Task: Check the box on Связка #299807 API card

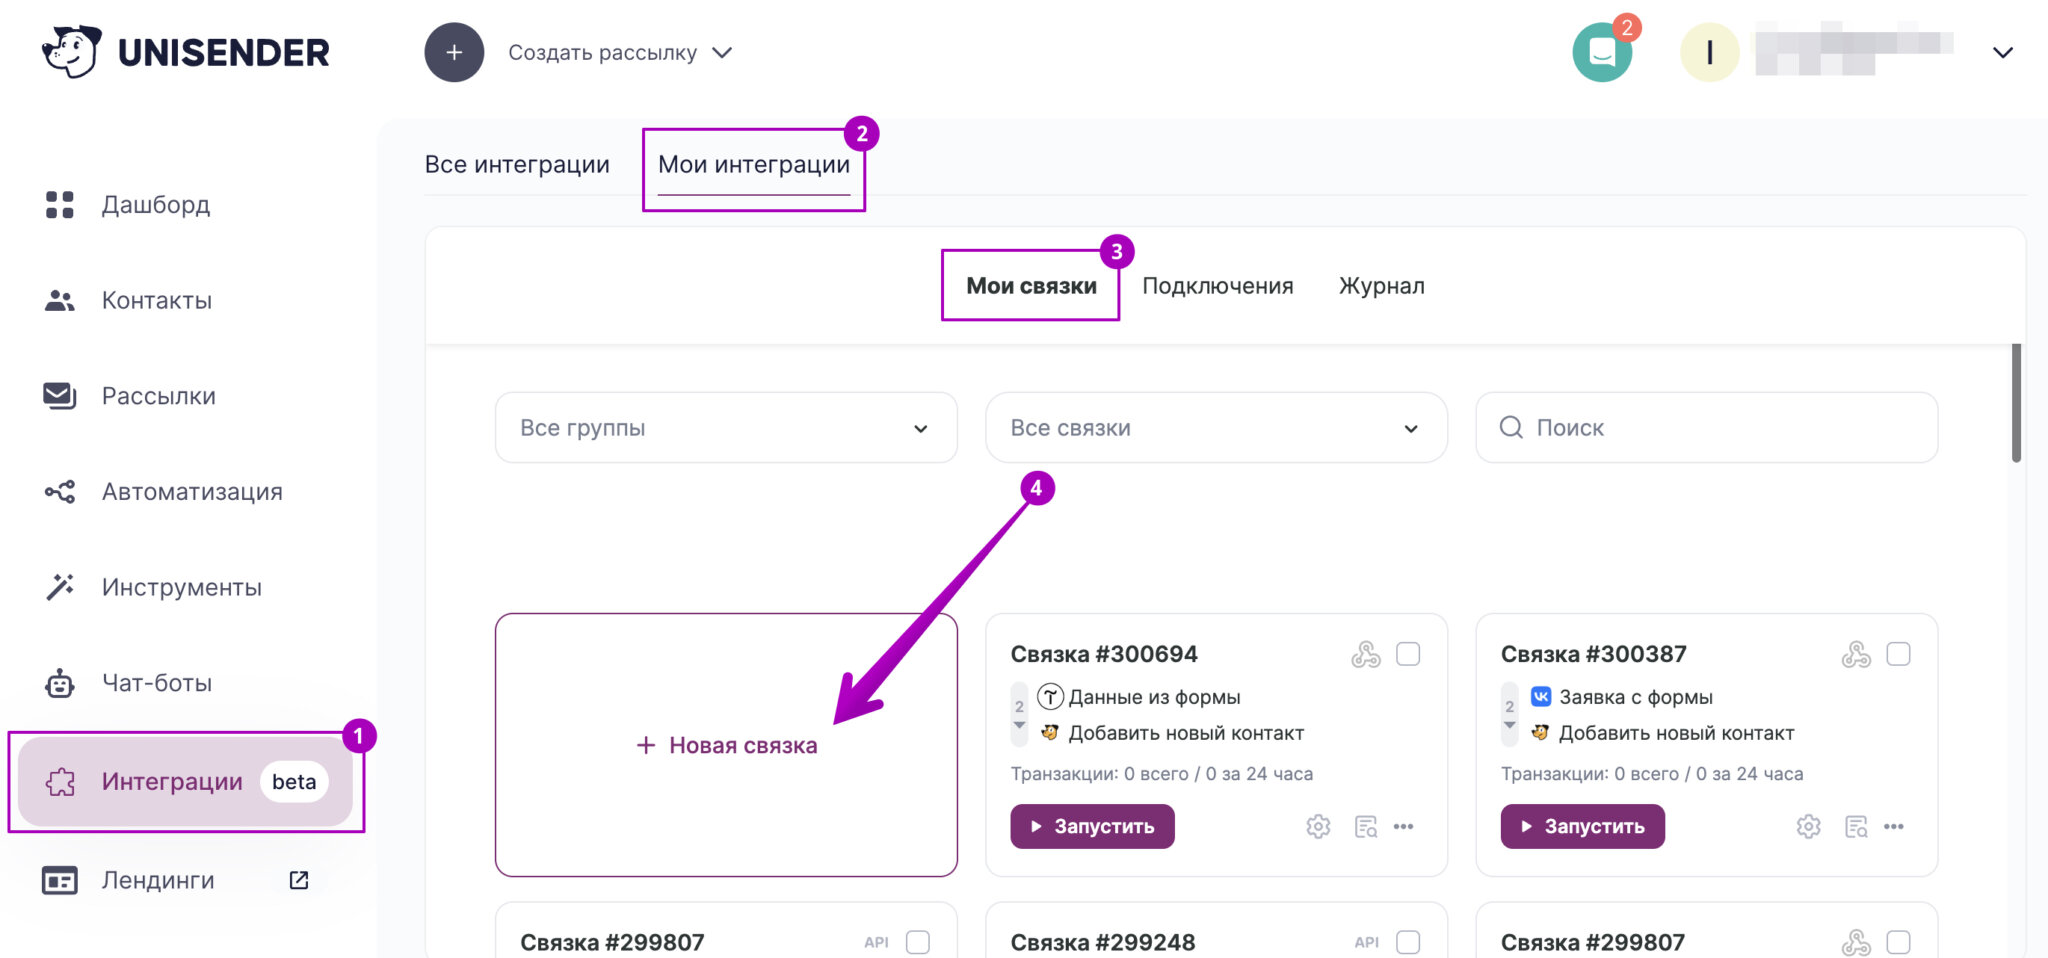Action: 917,941
